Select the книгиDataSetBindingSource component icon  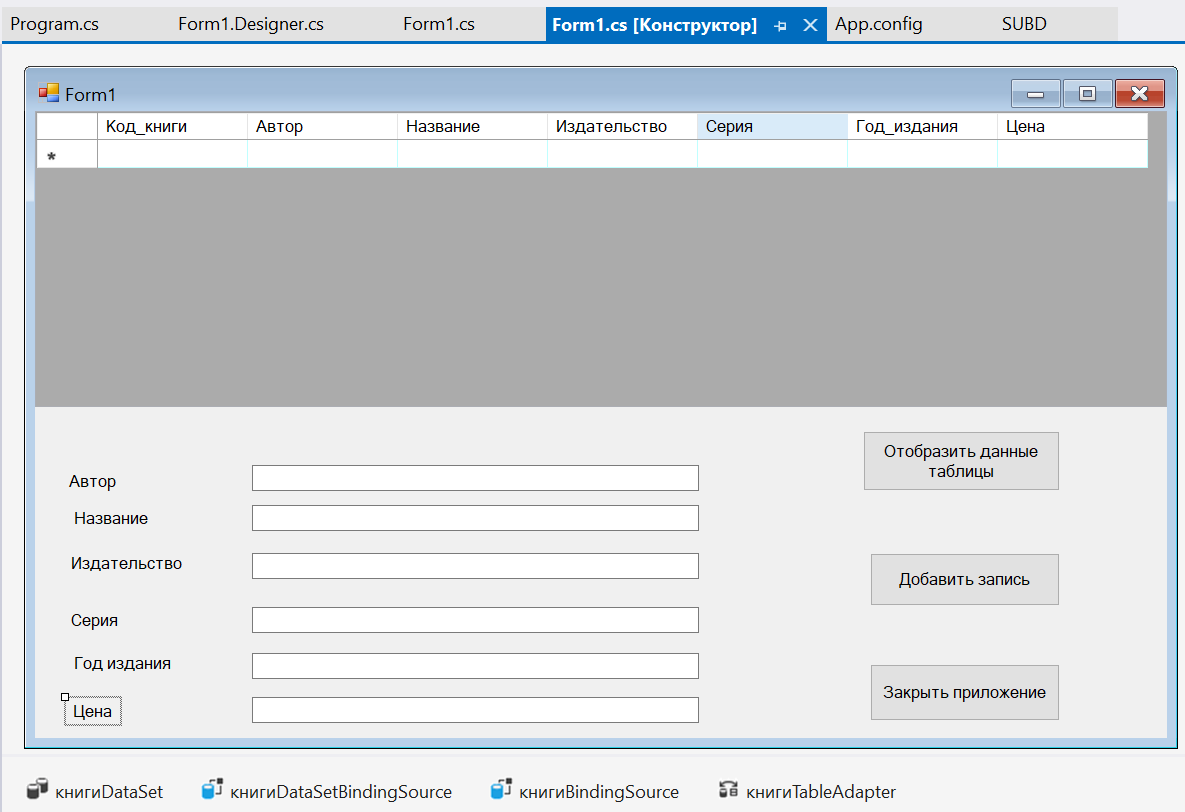212,790
